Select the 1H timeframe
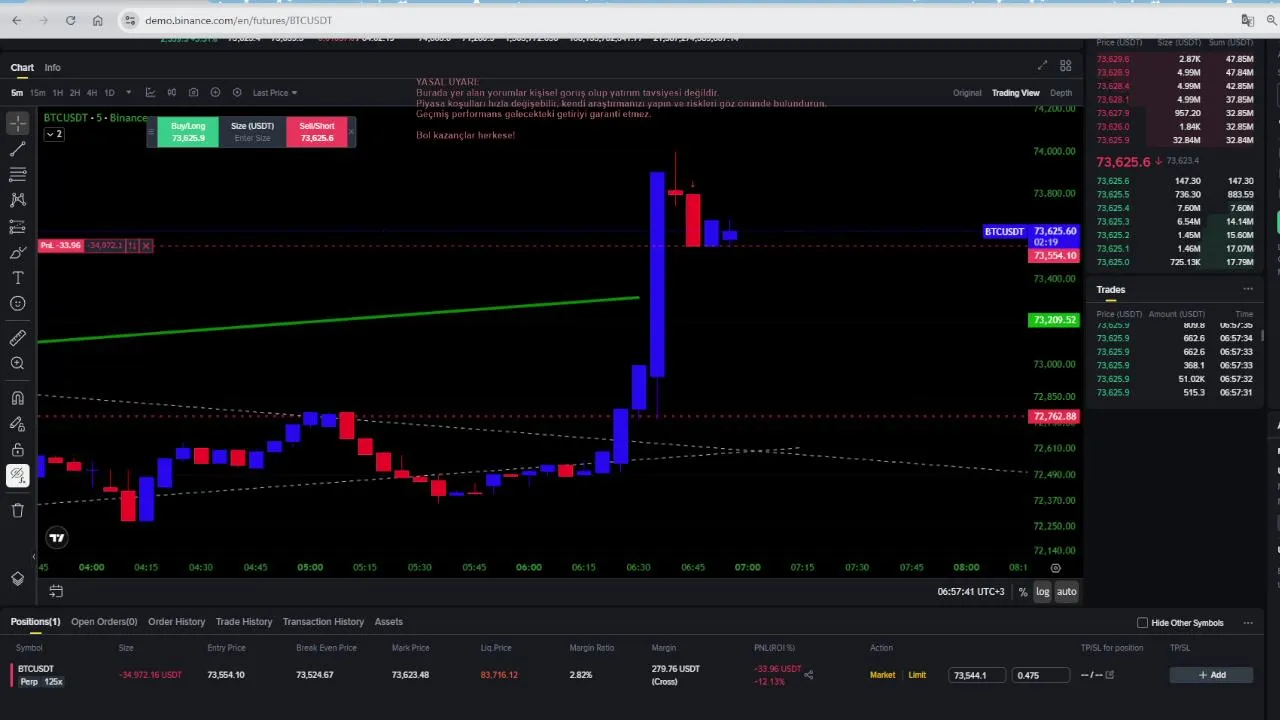The height and width of the screenshot is (720, 1280). (x=58, y=93)
